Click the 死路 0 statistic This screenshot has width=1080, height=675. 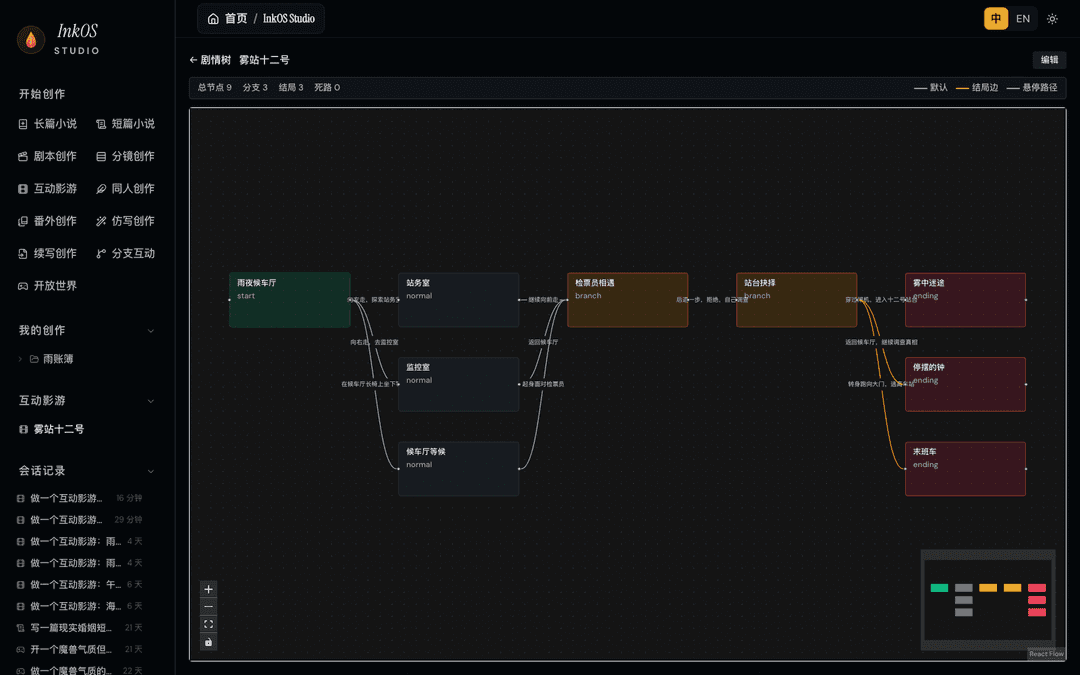(x=326, y=87)
